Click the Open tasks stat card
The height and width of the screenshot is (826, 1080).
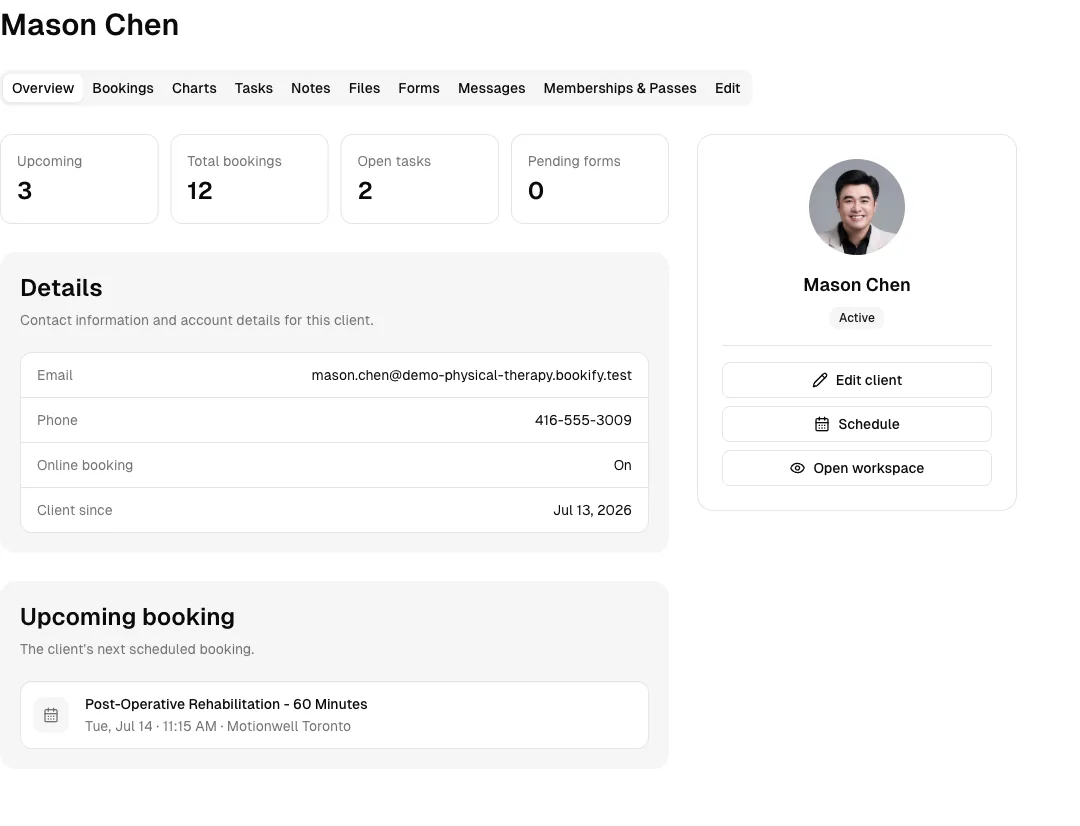[419, 179]
